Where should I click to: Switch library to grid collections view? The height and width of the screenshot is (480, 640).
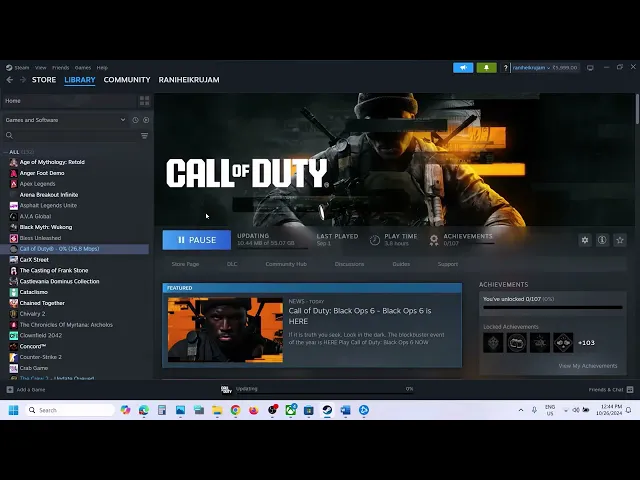tap(144, 101)
